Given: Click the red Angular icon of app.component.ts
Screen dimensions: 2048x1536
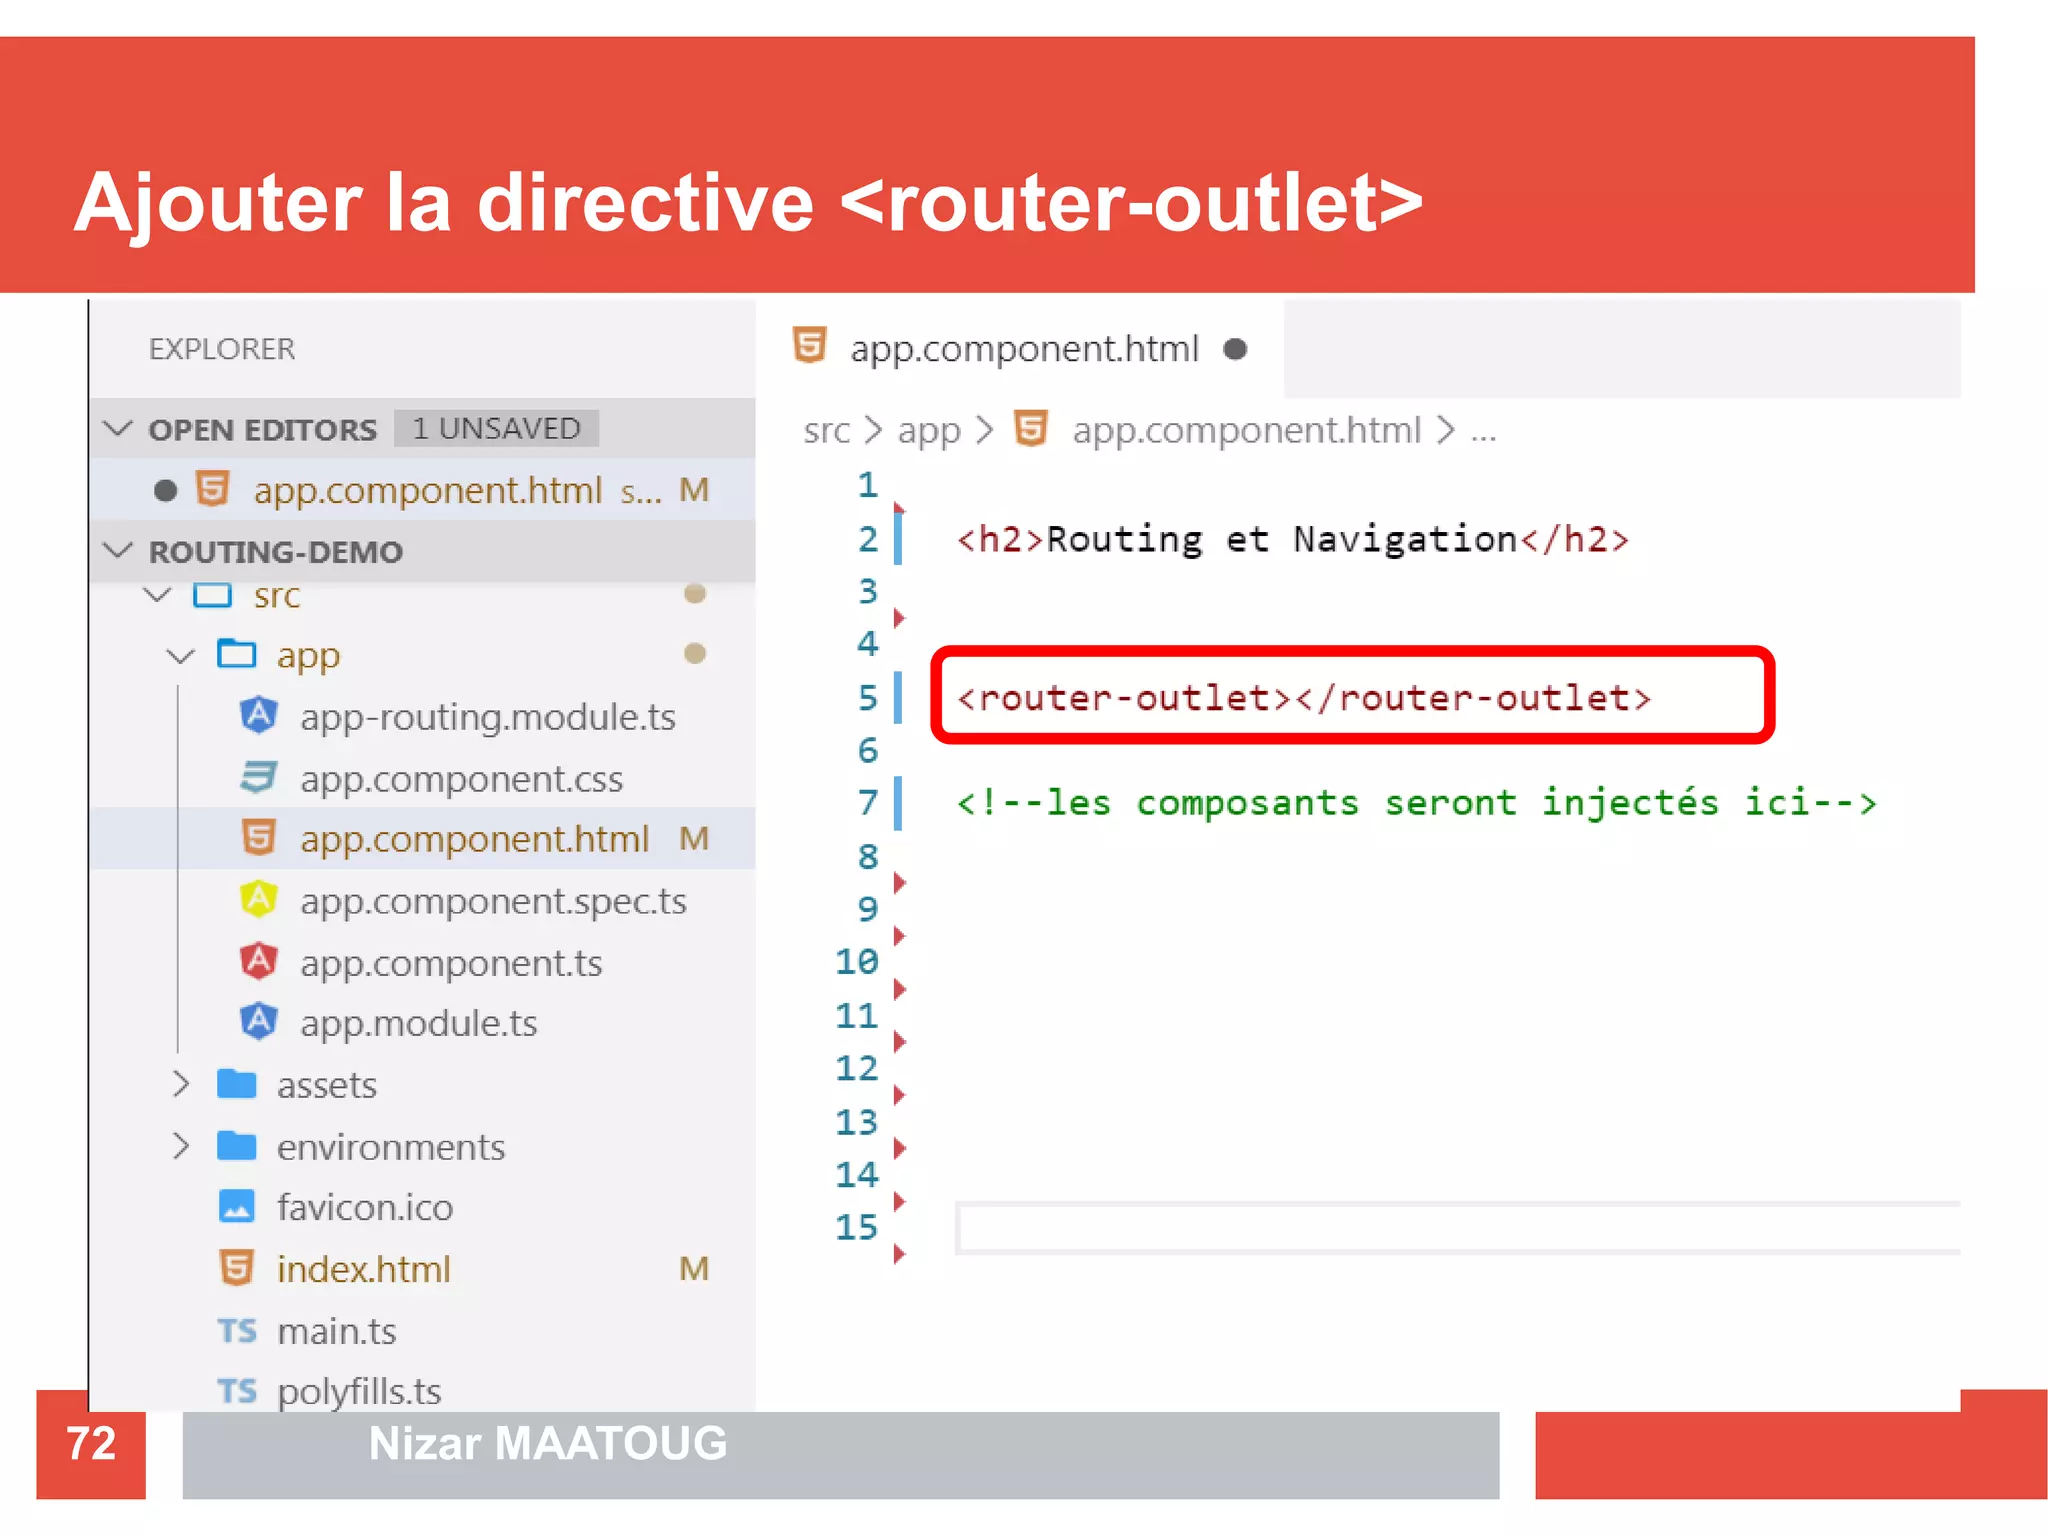Looking at the screenshot, I should click(x=259, y=961).
